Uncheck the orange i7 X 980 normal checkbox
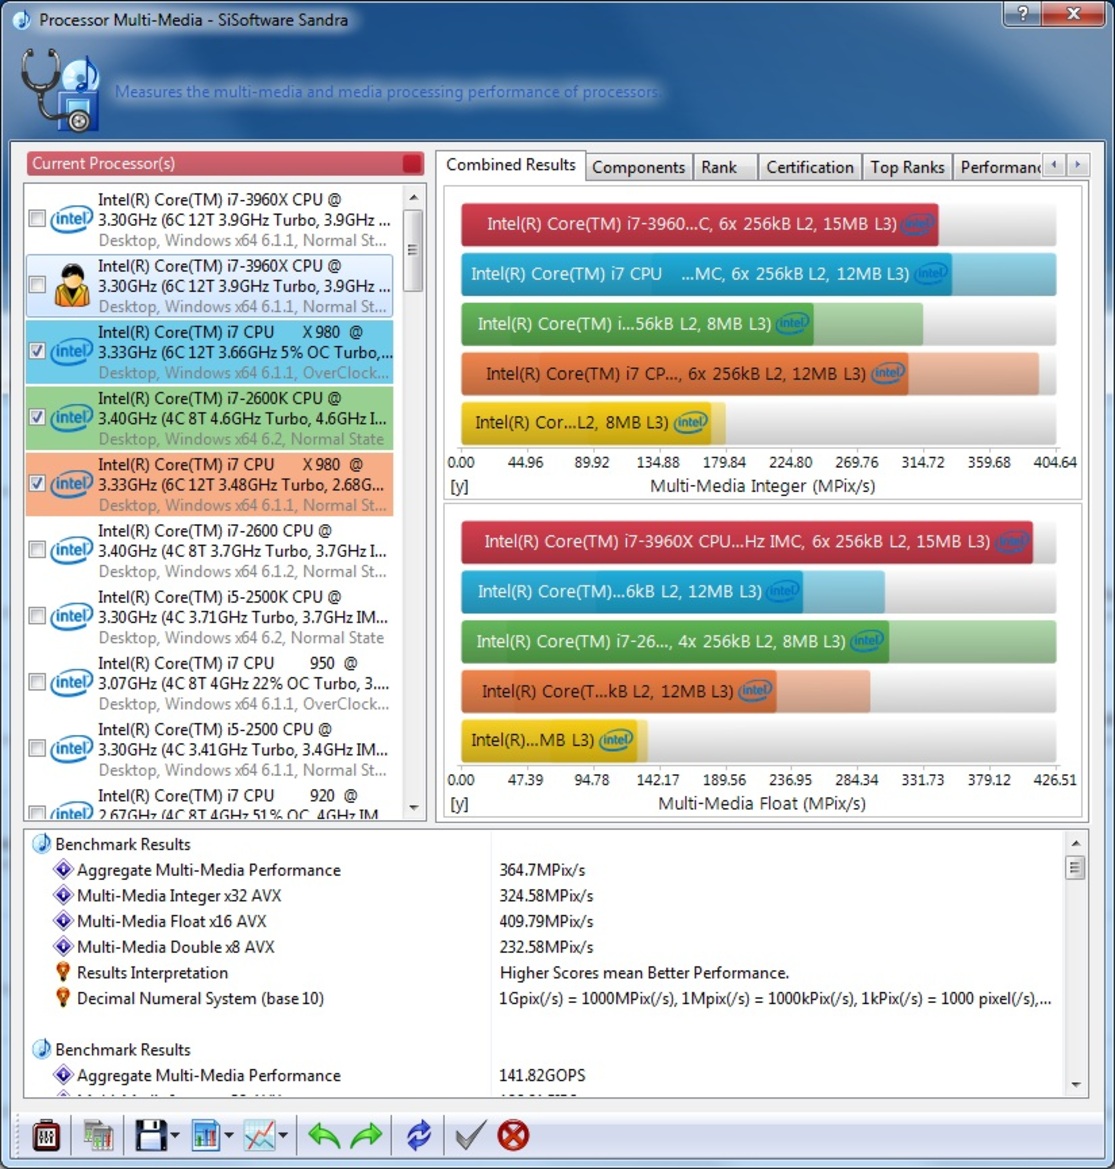 pos(37,484)
